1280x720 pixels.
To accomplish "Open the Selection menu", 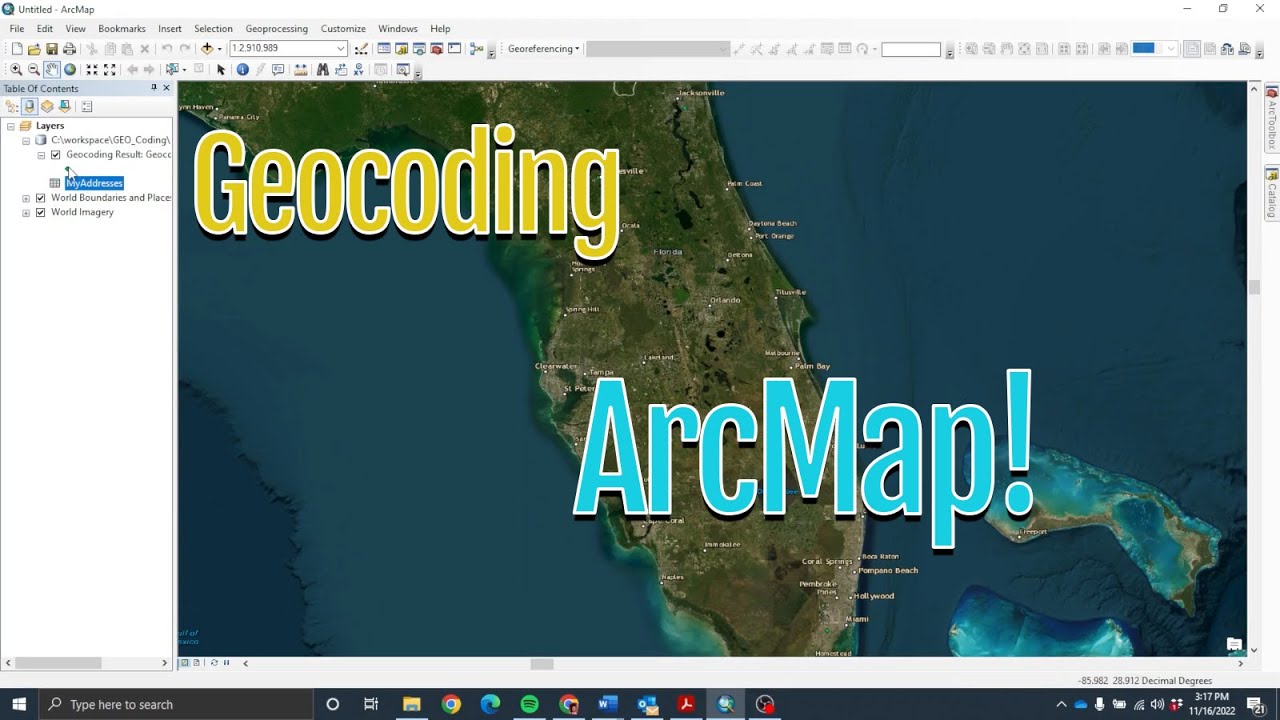I will point(213,29).
